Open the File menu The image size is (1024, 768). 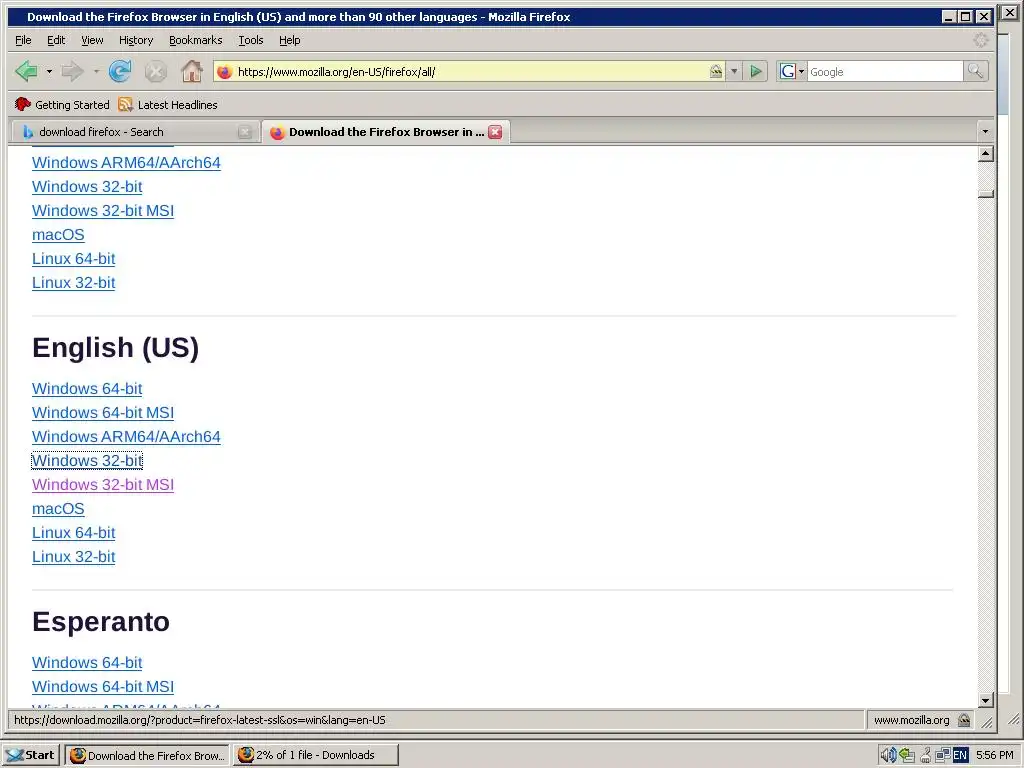click(x=23, y=40)
